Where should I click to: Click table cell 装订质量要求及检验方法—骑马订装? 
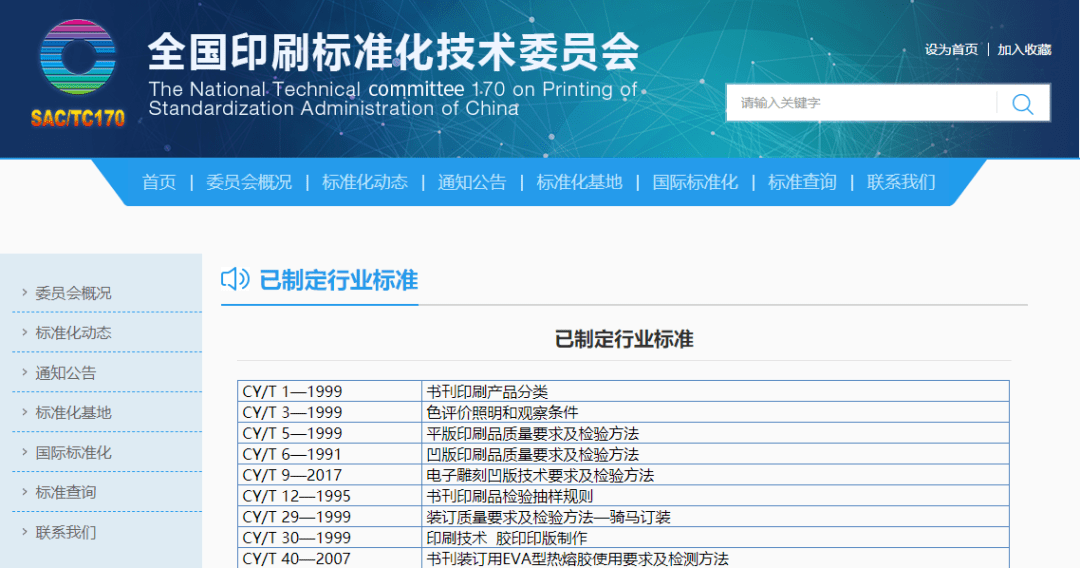(x=715, y=517)
